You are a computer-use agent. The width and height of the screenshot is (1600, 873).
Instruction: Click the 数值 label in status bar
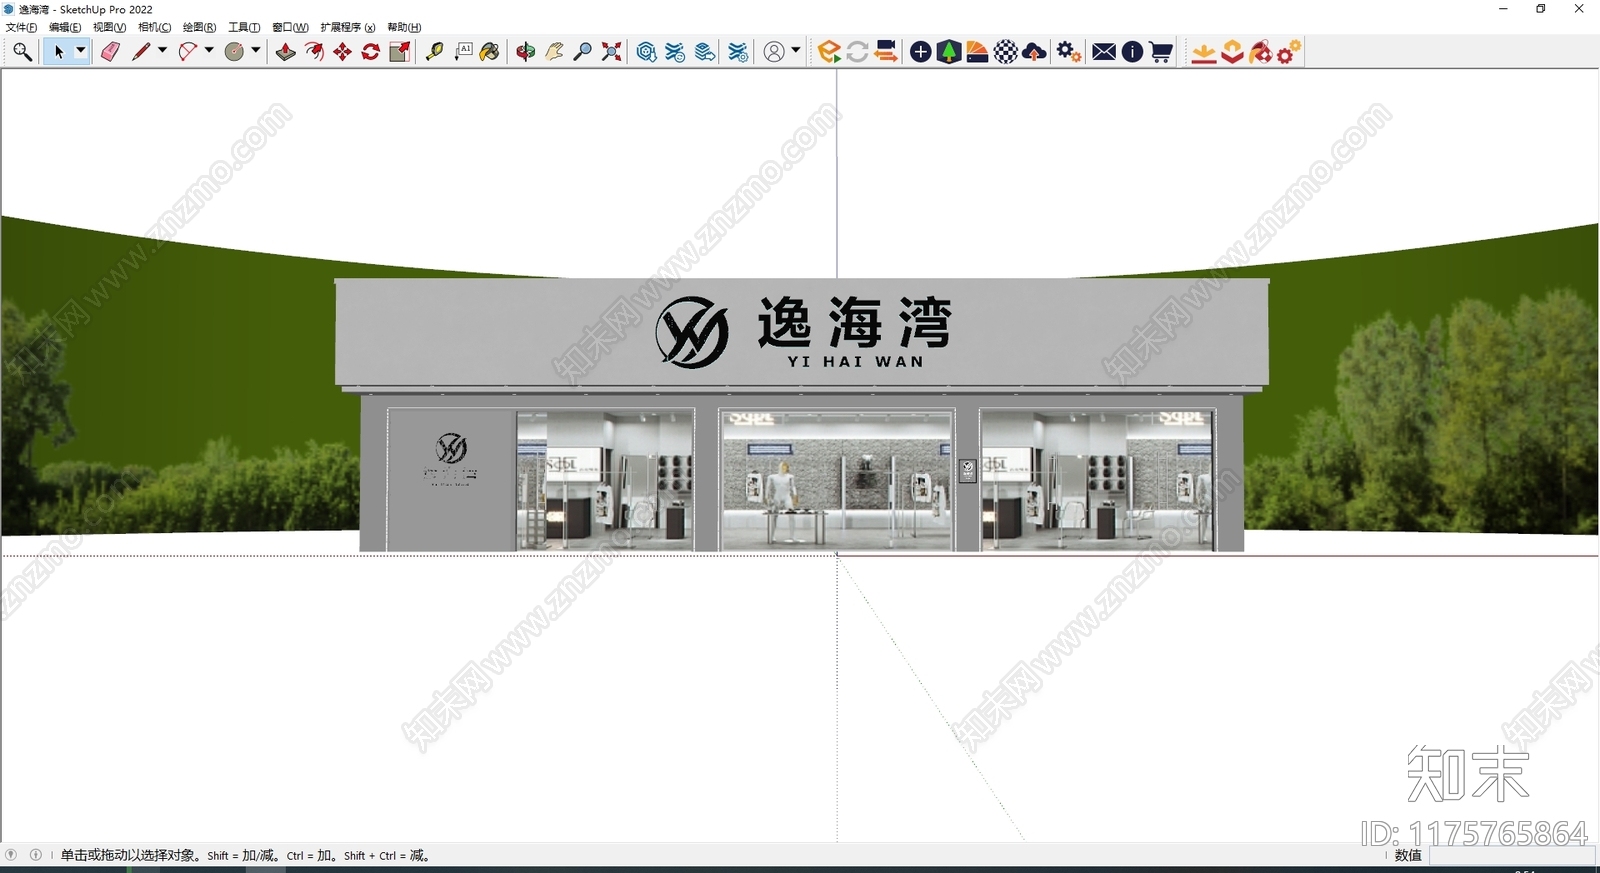click(1408, 855)
